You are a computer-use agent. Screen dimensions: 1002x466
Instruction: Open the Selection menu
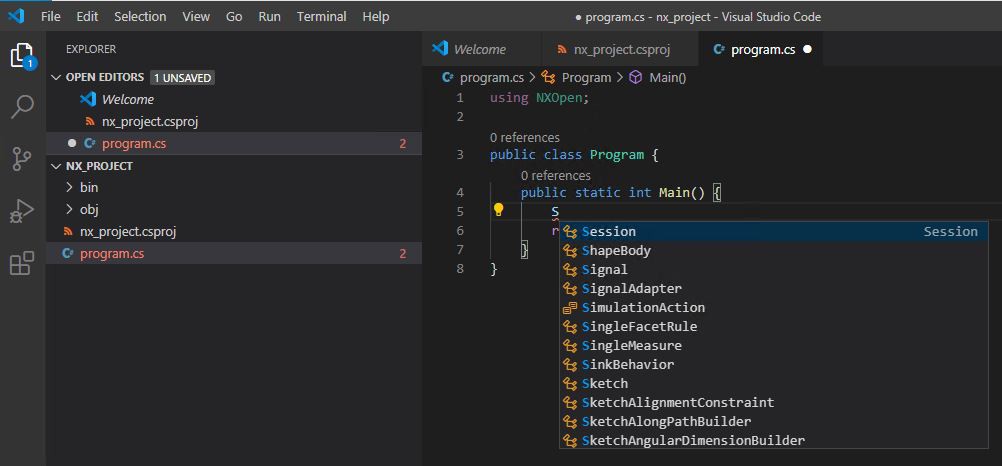140,16
